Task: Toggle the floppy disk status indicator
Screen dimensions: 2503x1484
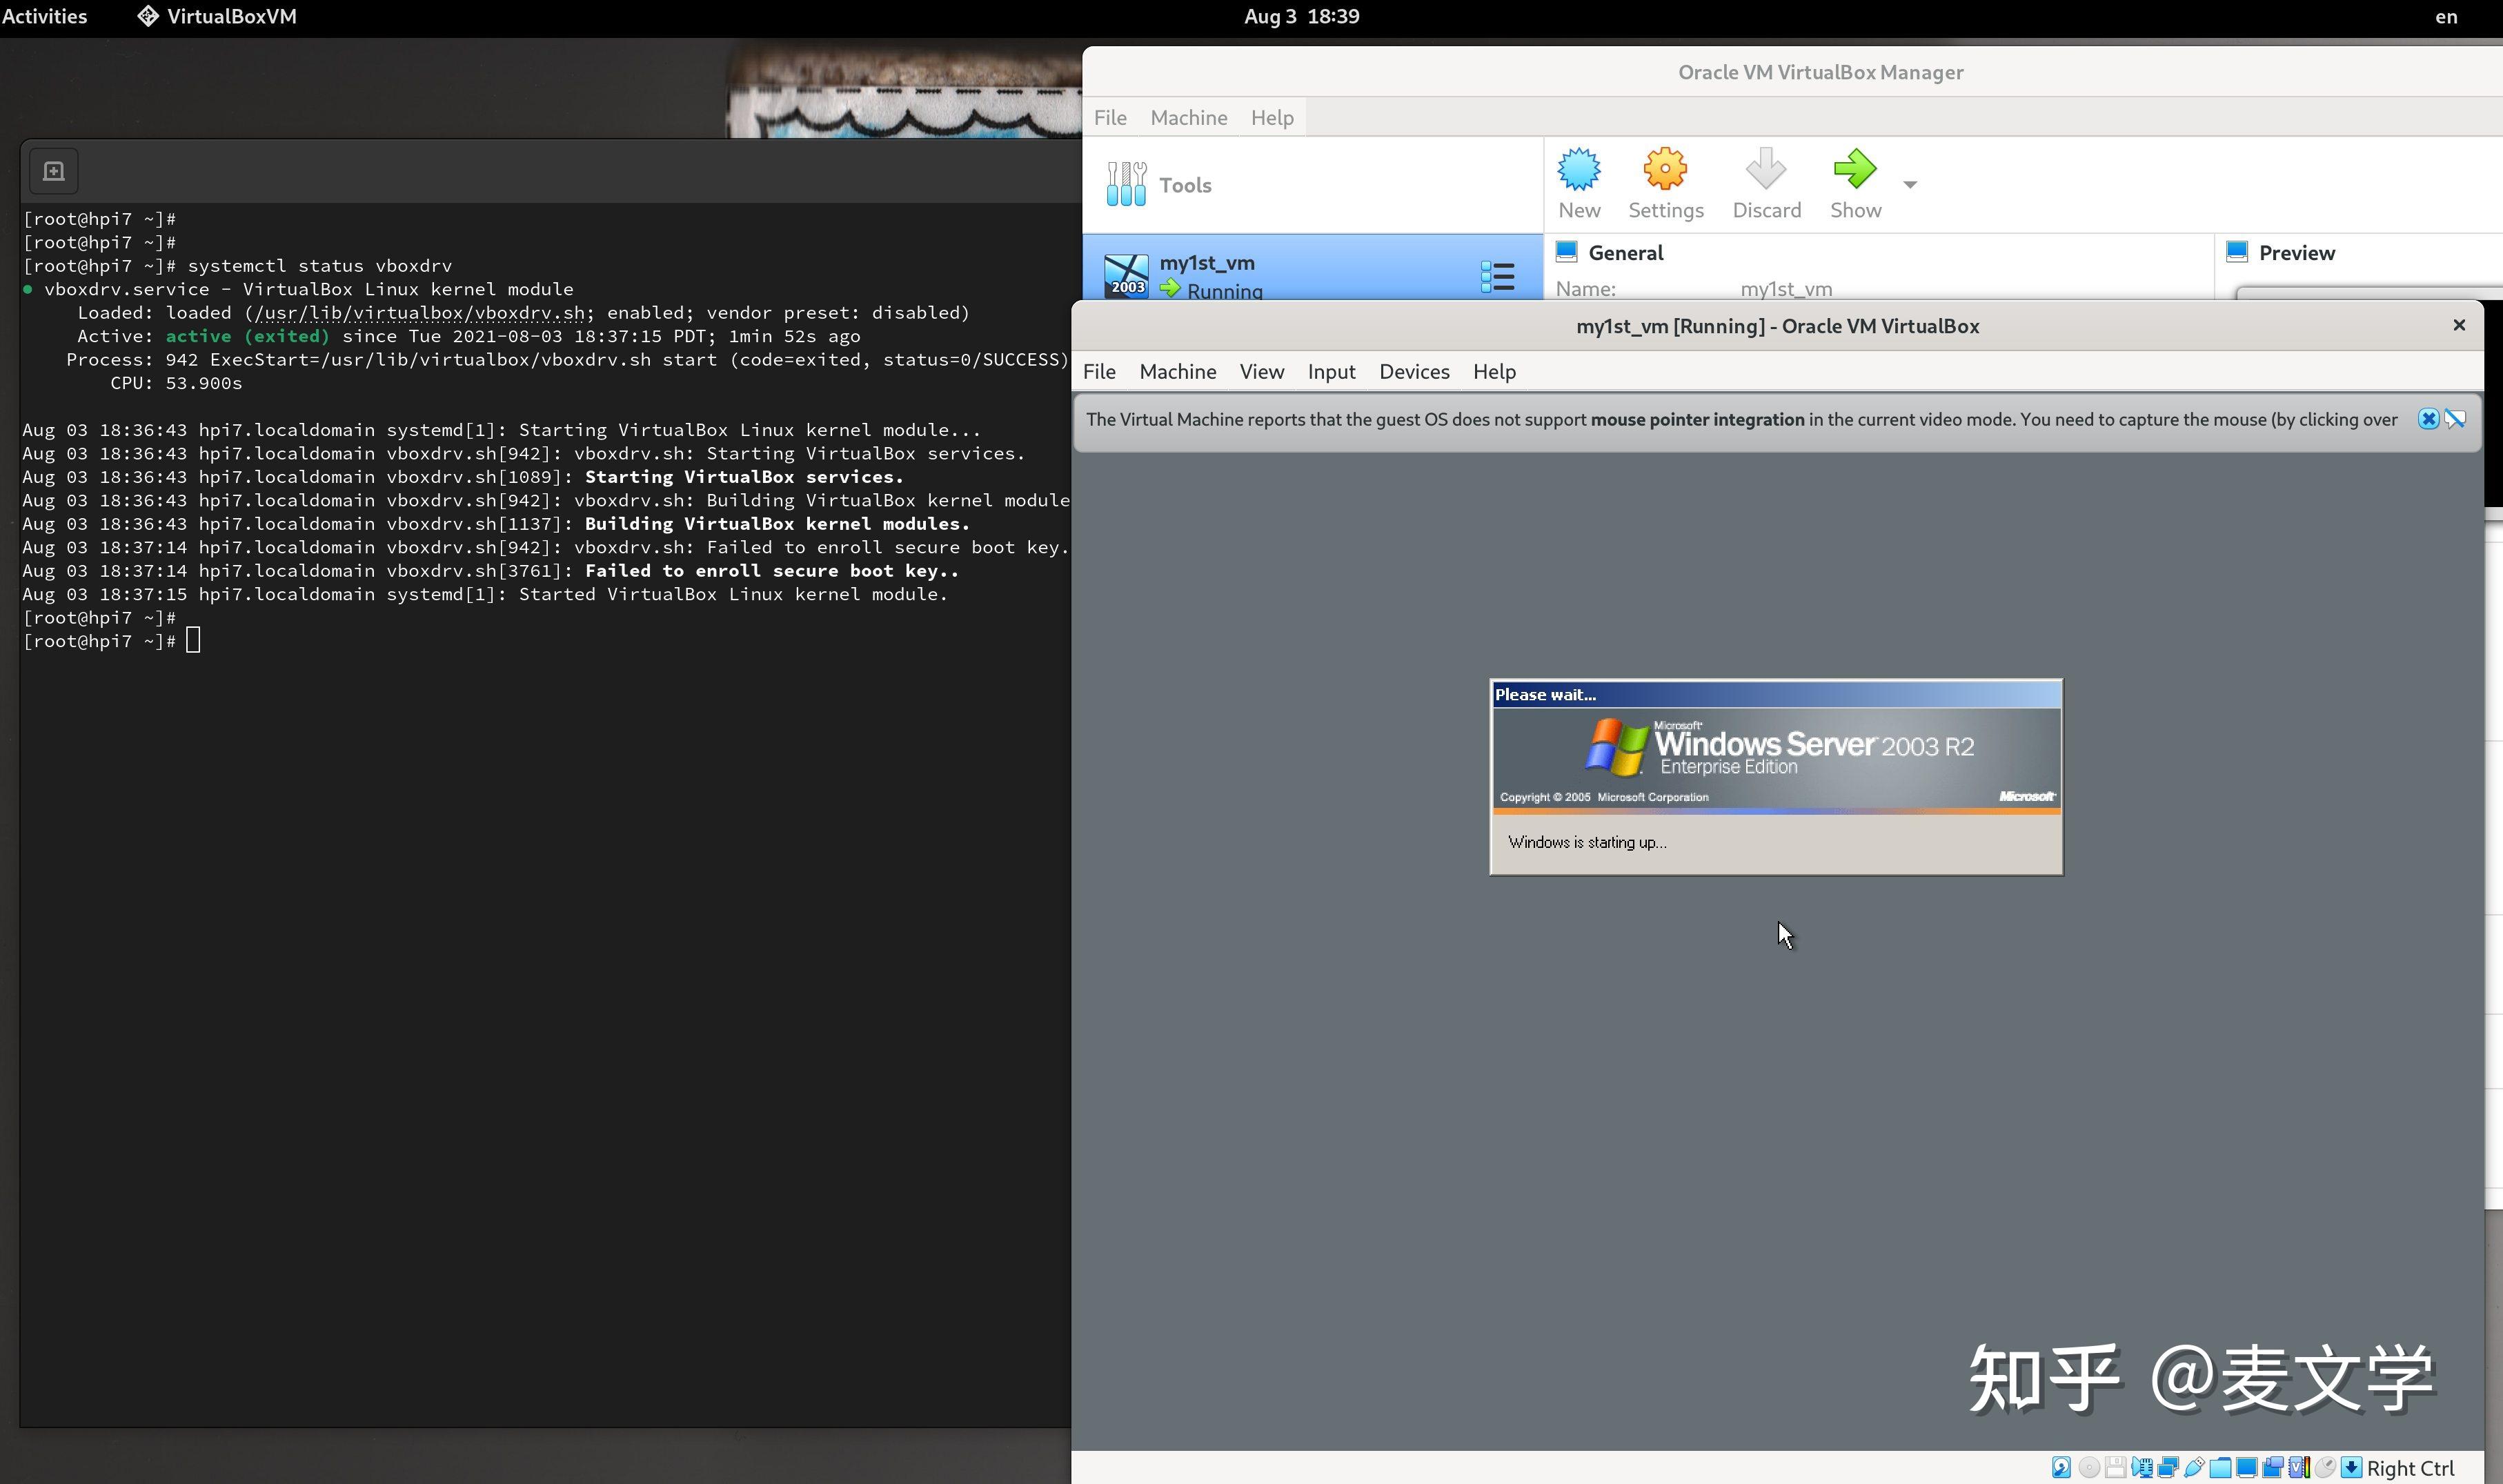Action: 2116,1467
